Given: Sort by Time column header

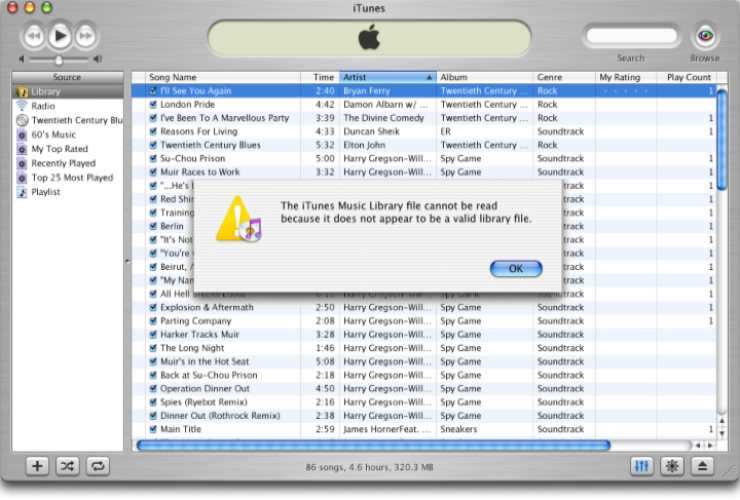Looking at the screenshot, I should [x=320, y=77].
